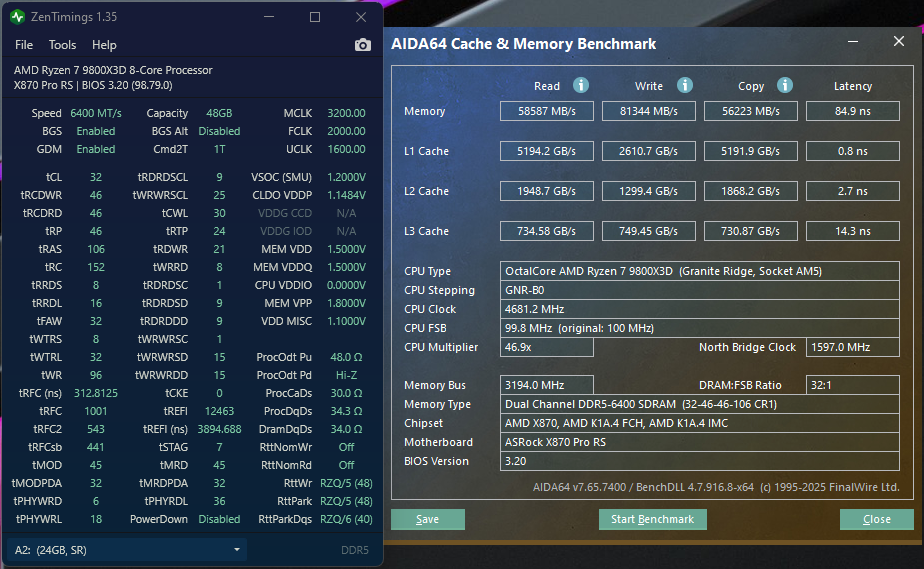The image size is (924, 569).
Task: Click the FCLK value 2000.00
Action: click(346, 131)
